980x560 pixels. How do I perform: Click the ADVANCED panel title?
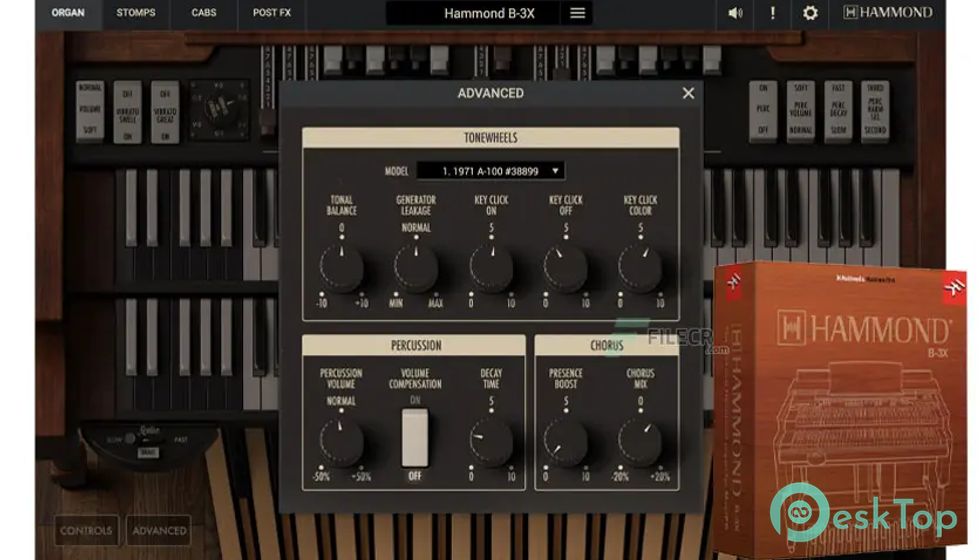pos(491,93)
